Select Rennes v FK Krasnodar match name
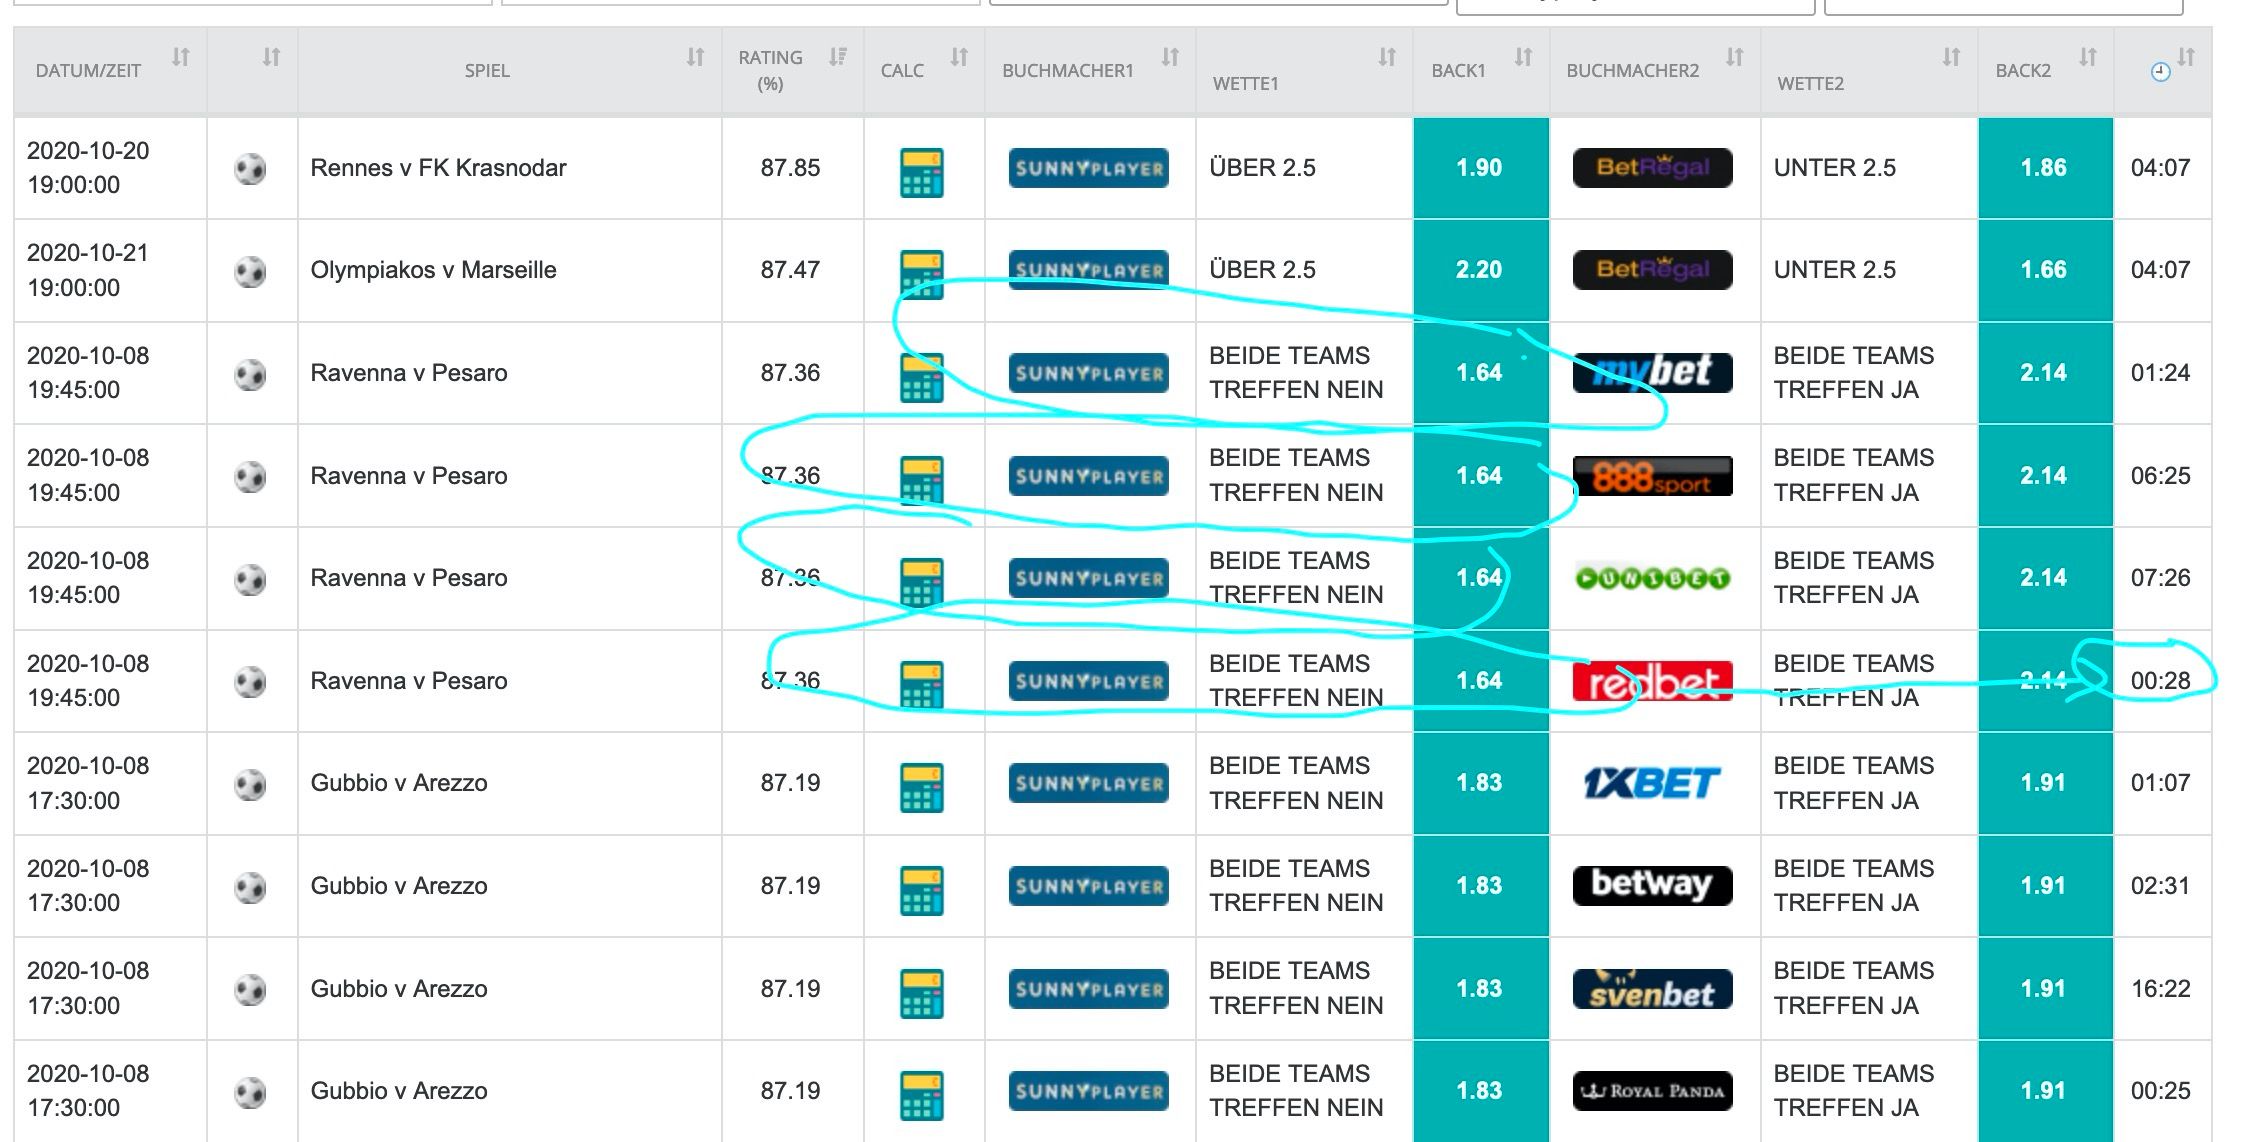2242x1142 pixels. click(x=438, y=168)
